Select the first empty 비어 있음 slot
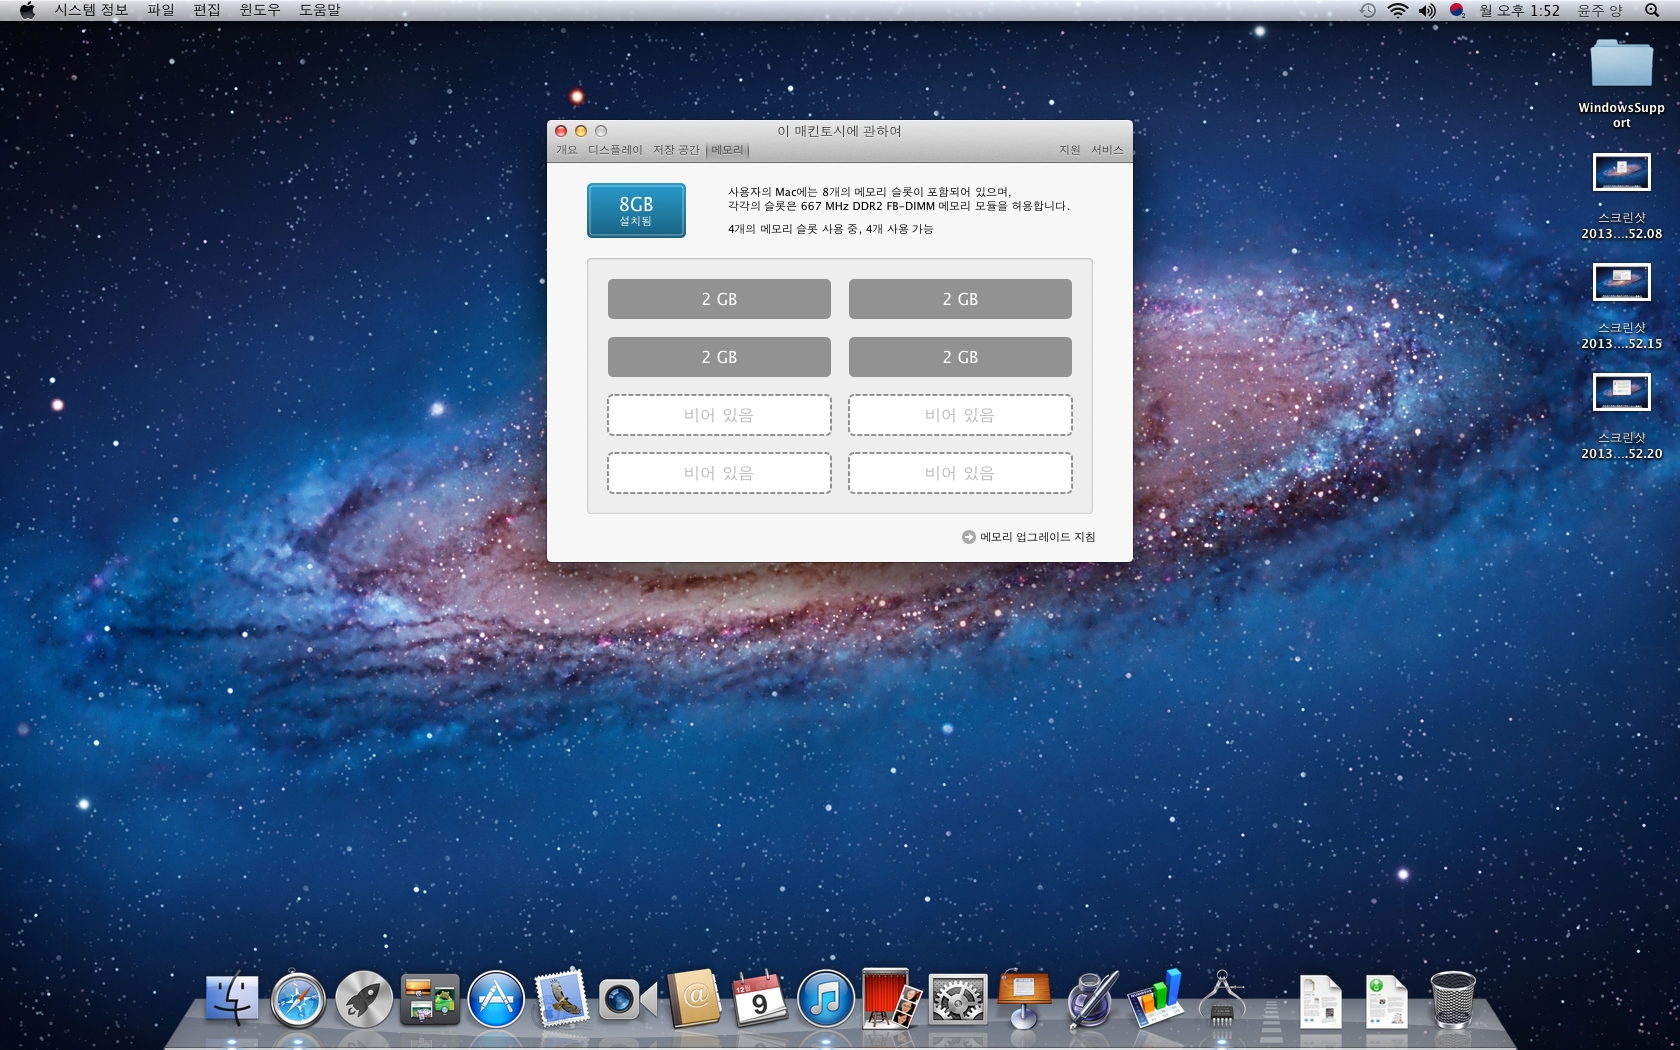The width and height of the screenshot is (1680, 1050). point(719,415)
